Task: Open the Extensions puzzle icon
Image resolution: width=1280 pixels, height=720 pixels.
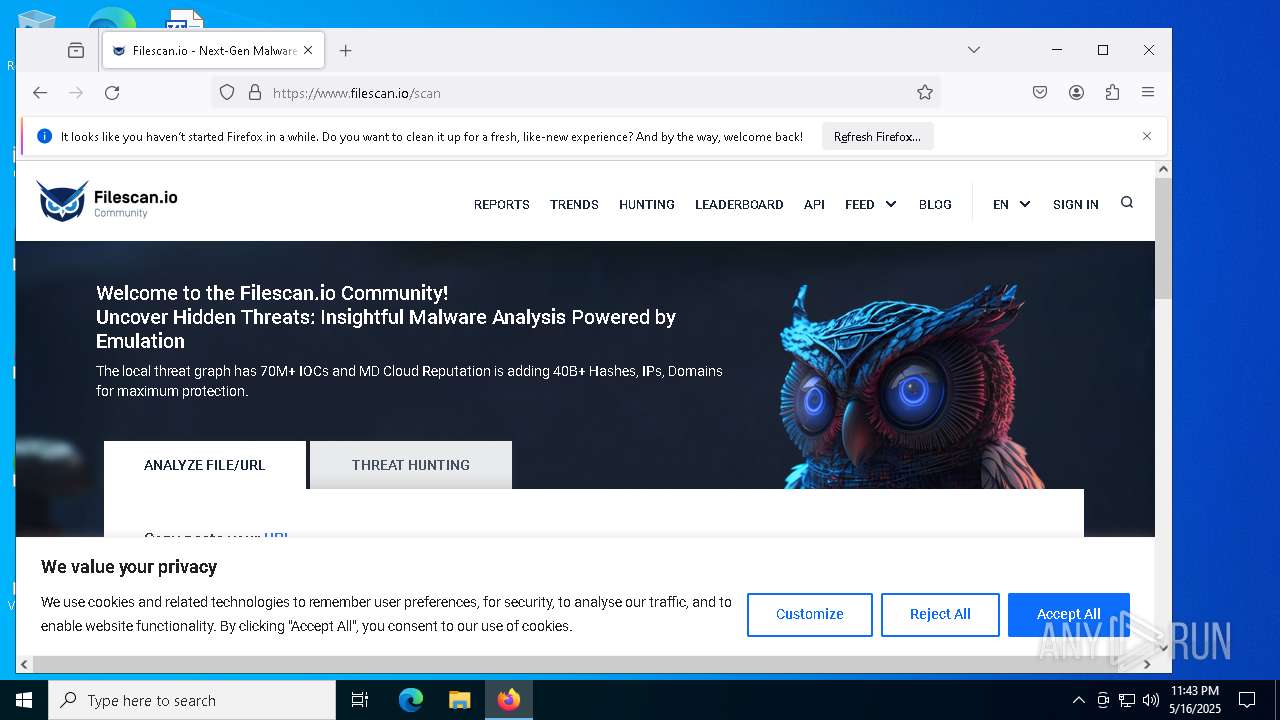Action: 1112,93
